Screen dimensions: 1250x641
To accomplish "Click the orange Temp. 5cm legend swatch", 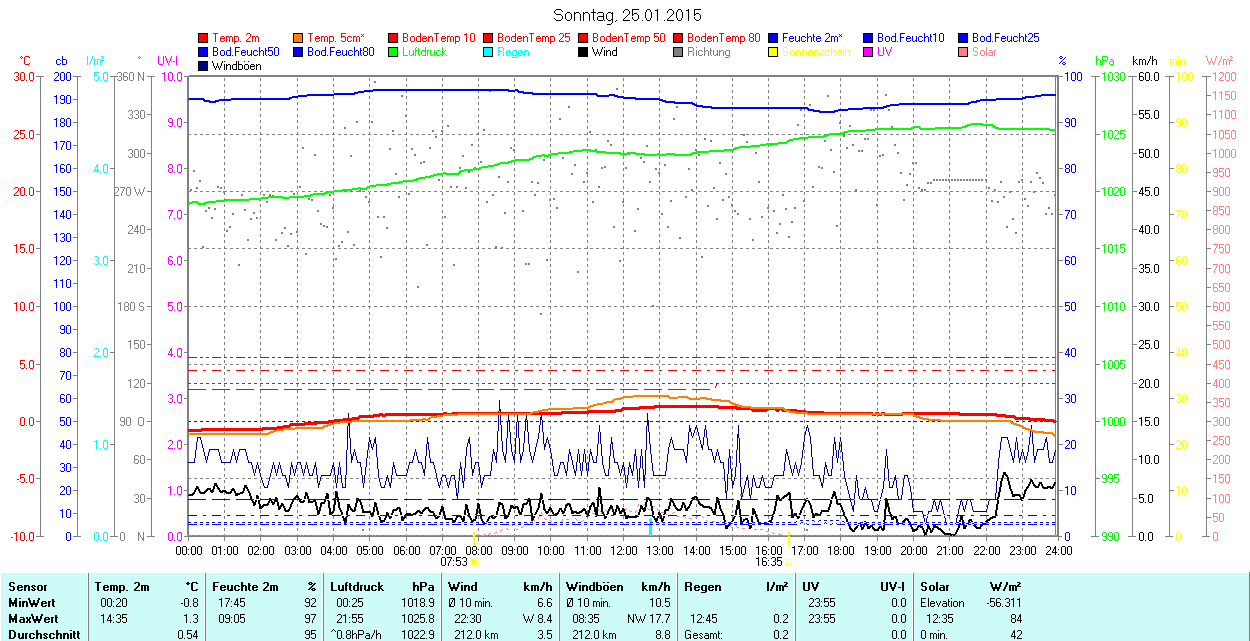I will (x=299, y=38).
